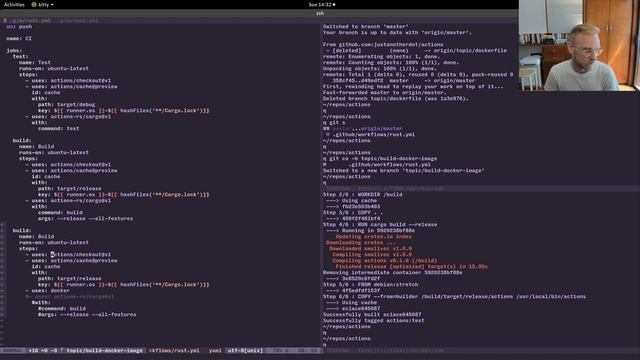Click 'From github.com:justanotherdot/actions' line
This screenshot has width=640, height=360.
click(x=383, y=44)
